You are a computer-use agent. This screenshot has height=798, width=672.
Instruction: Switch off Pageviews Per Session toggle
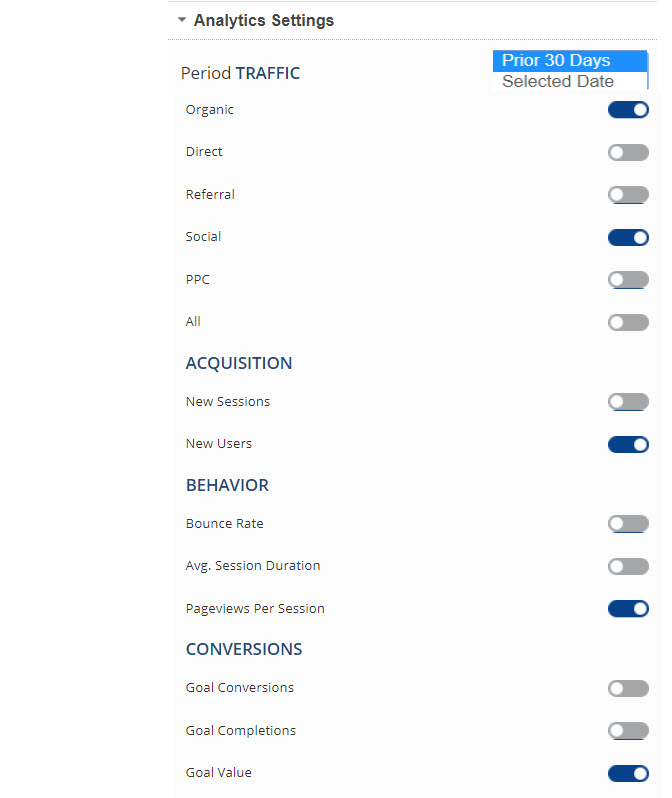[628, 609]
